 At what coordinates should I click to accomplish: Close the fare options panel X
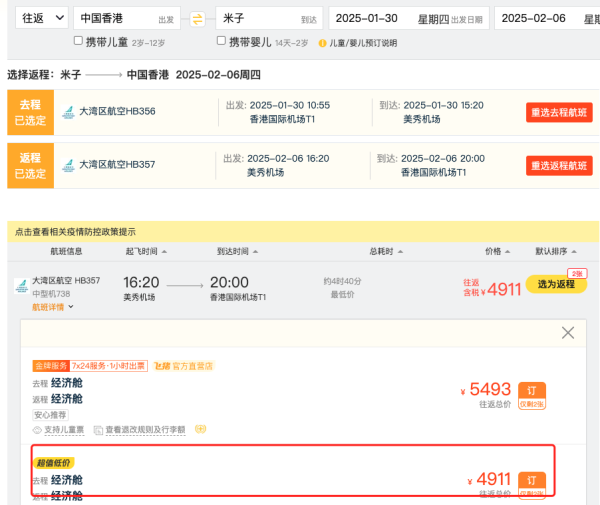(568, 333)
